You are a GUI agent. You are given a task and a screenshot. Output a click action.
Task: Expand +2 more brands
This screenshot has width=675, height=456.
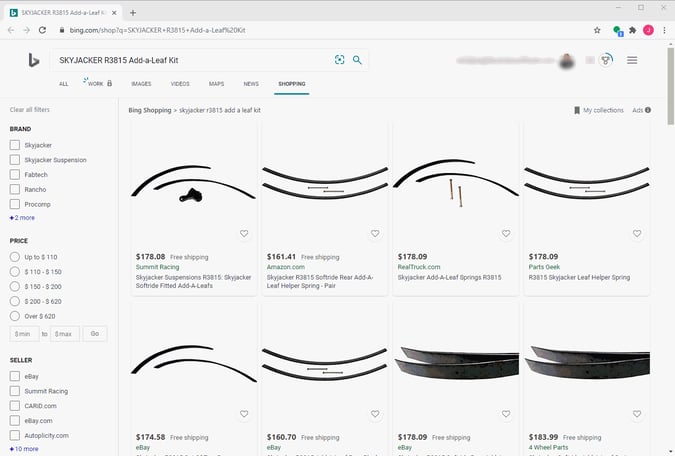pyautogui.click(x=22, y=218)
